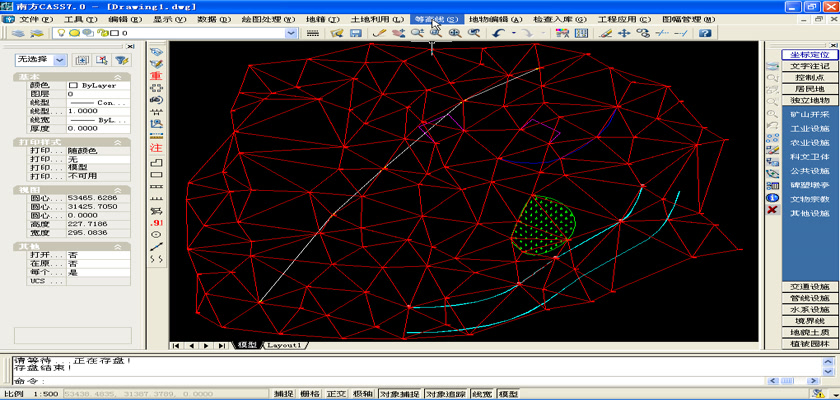
Task: Toggle 对象捕捉 object snap
Action: [400, 394]
